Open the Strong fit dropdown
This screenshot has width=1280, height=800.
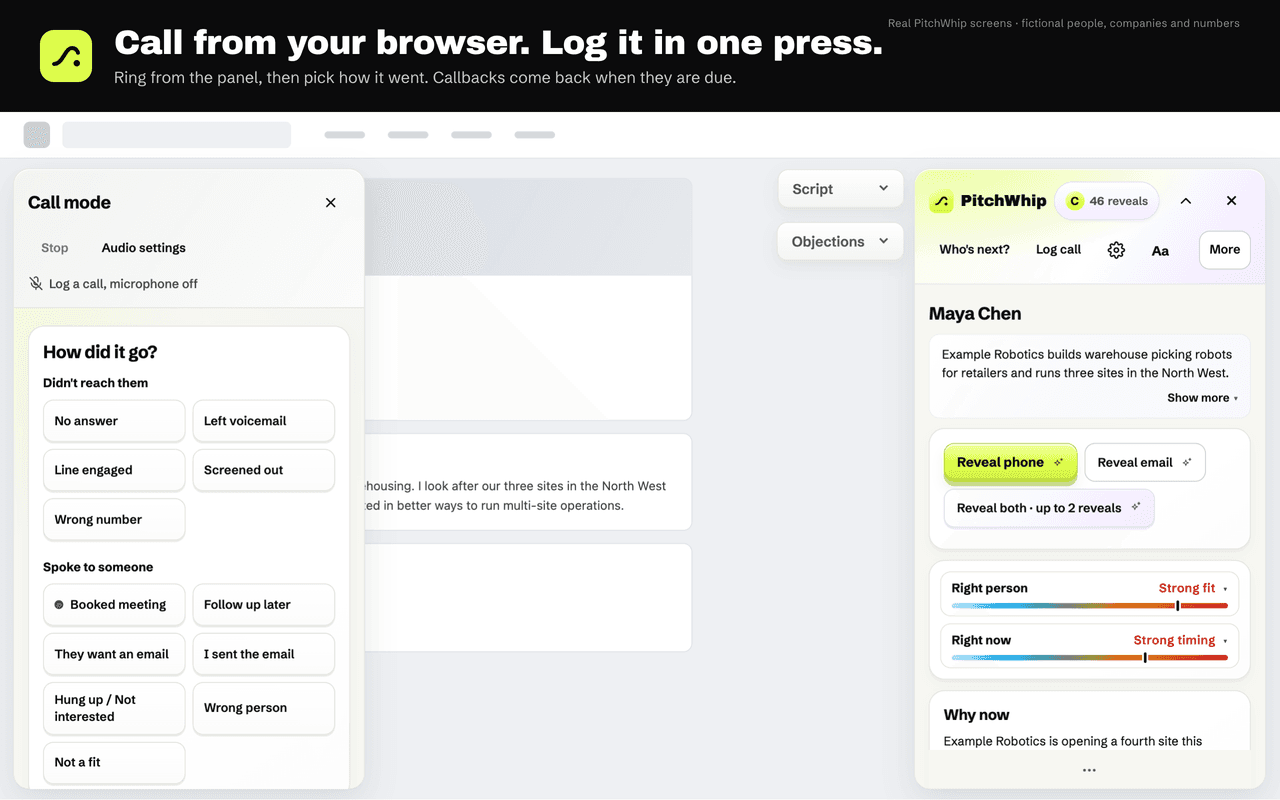[x=1193, y=588]
